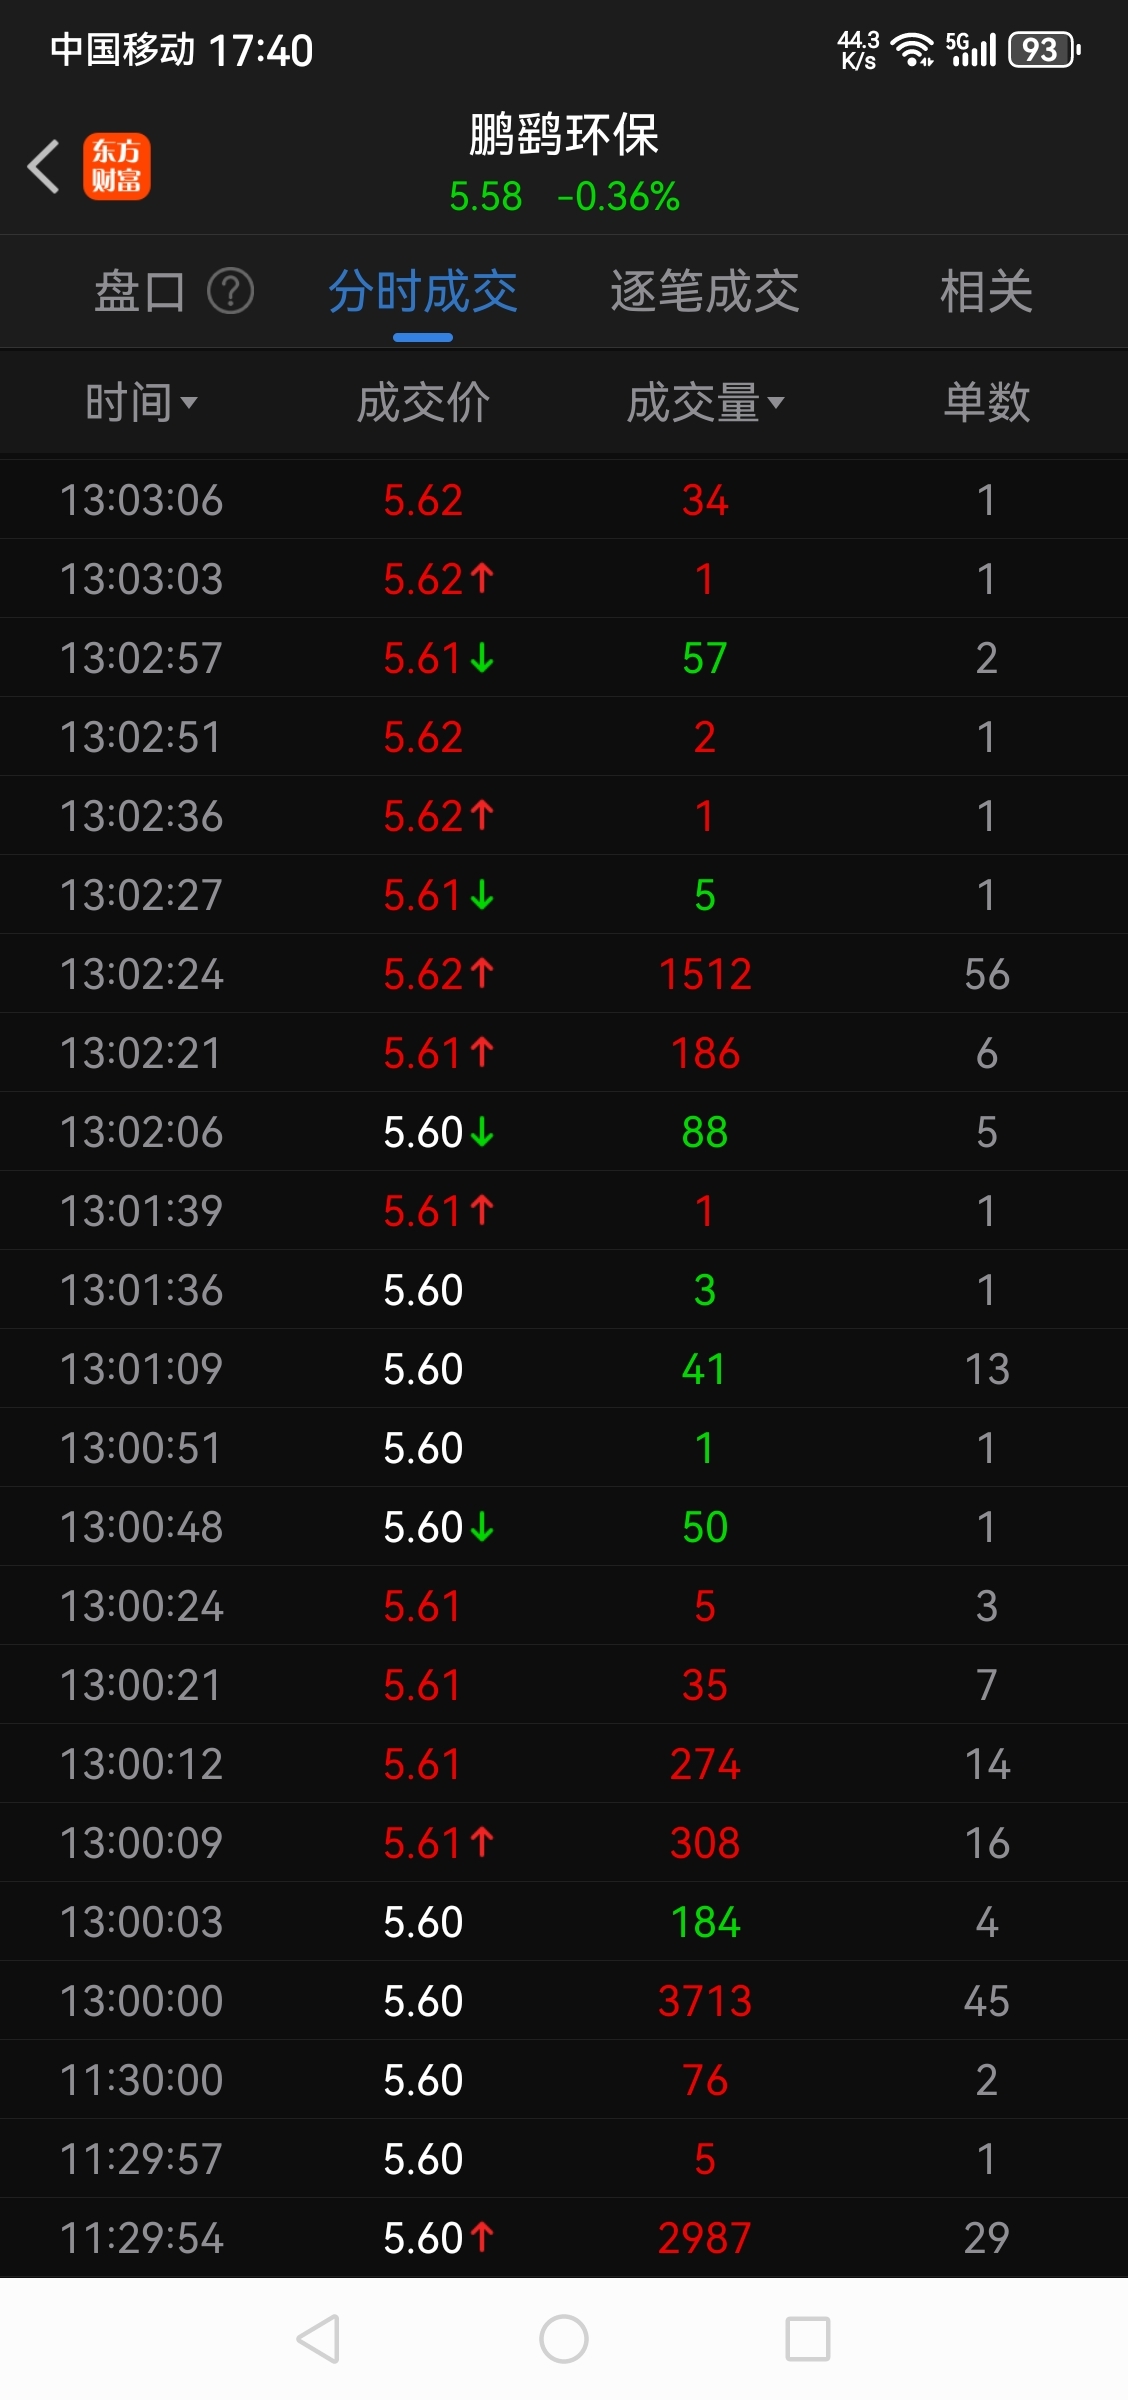Sort by 成交量 column dropdown
Screen dimensions: 1128x2400
coord(705,402)
